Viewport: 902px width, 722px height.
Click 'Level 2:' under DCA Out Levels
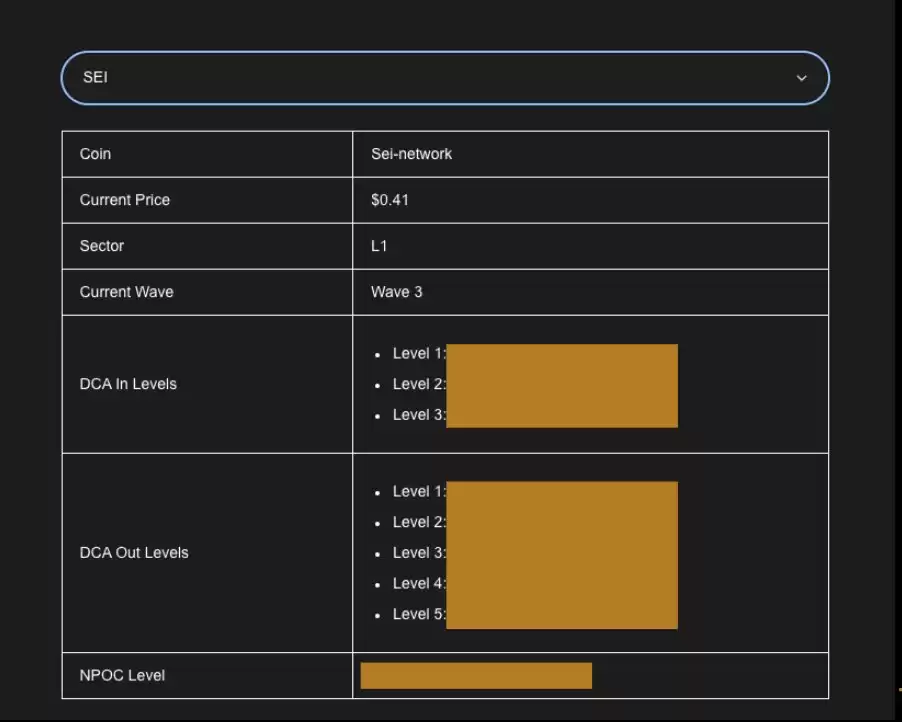pos(419,522)
